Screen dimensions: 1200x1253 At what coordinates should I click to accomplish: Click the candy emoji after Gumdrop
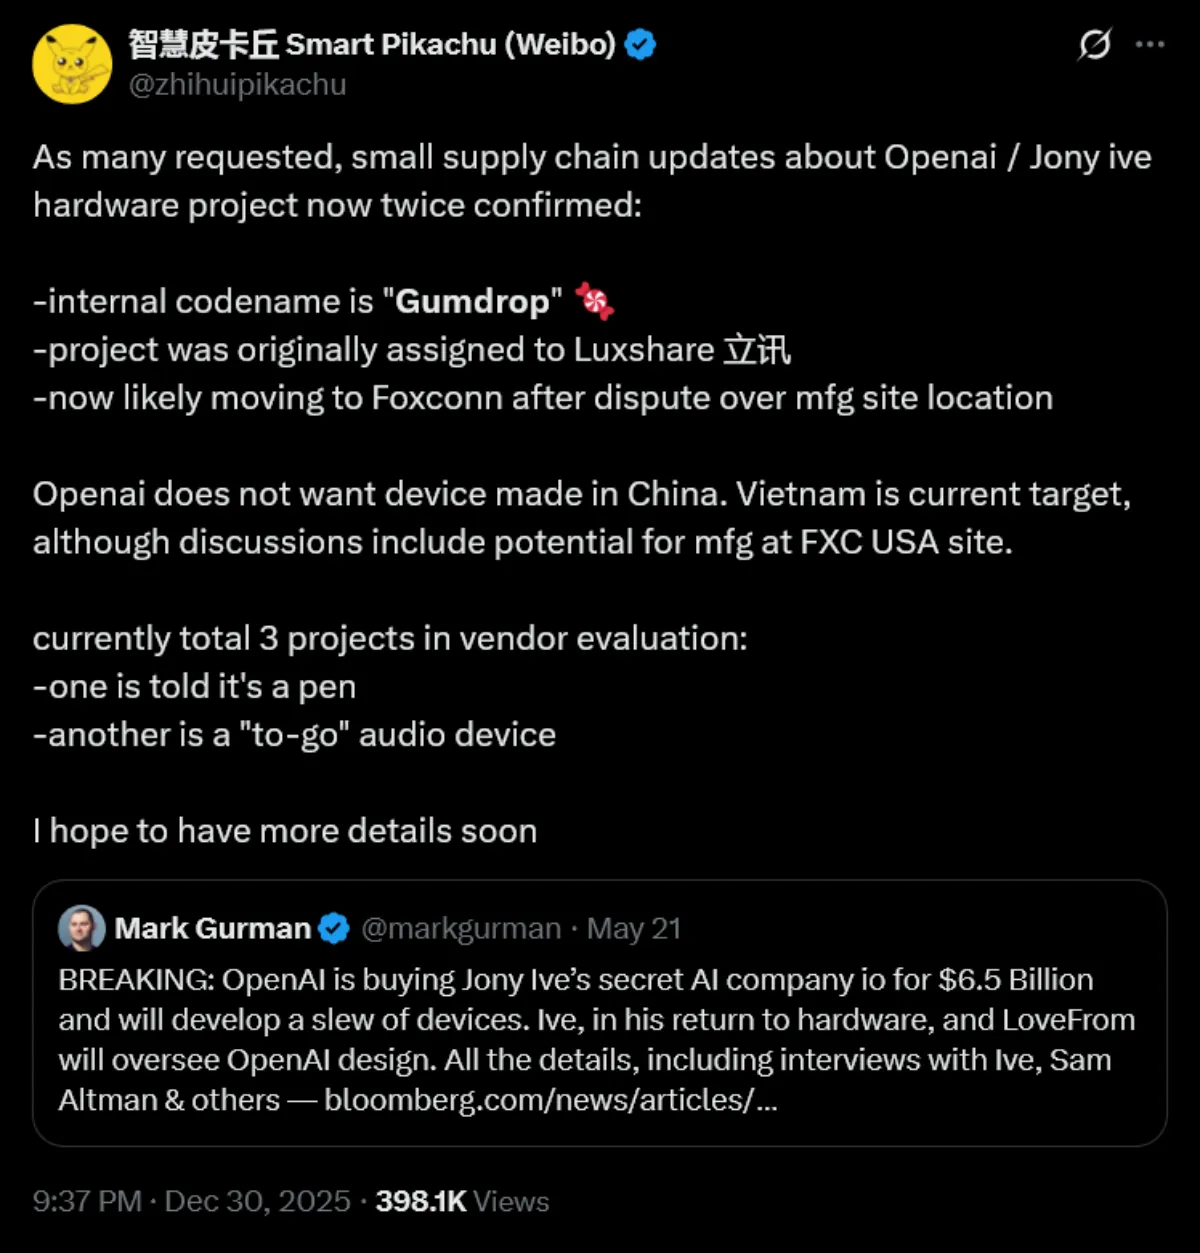(594, 301)
